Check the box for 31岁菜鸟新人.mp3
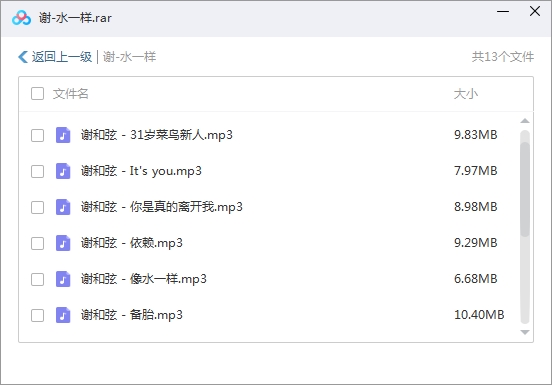 click(x=37, y=135)
